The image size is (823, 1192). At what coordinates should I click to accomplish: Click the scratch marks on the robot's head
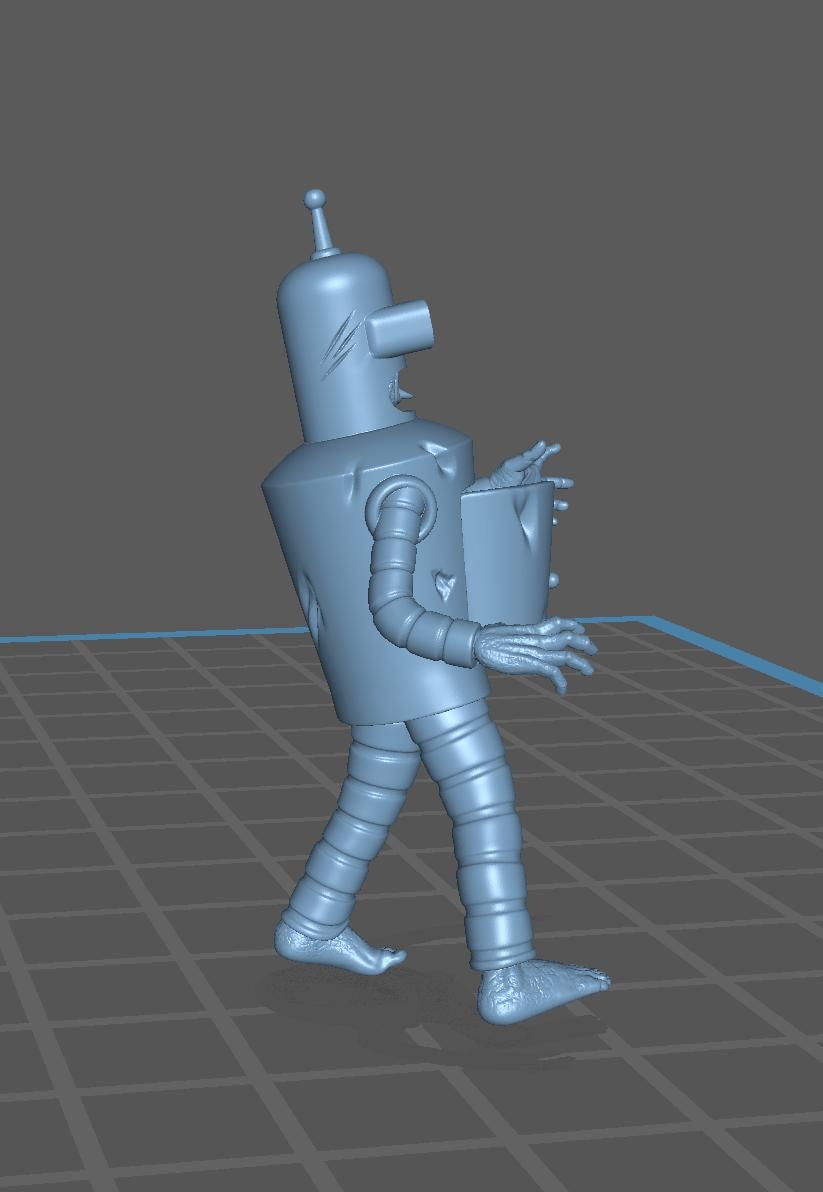coord(338,347)
